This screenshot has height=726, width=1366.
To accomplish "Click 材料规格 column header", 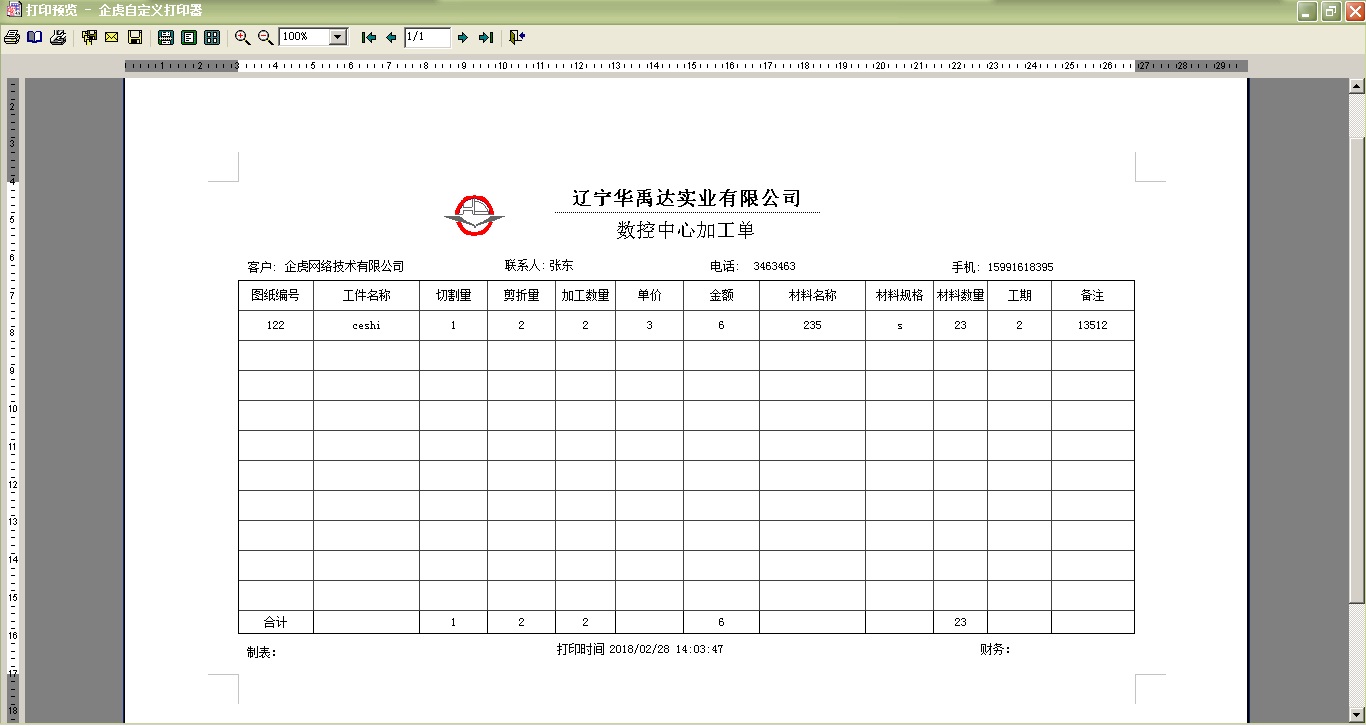I will pyautogui.click(x=899, y=296).
